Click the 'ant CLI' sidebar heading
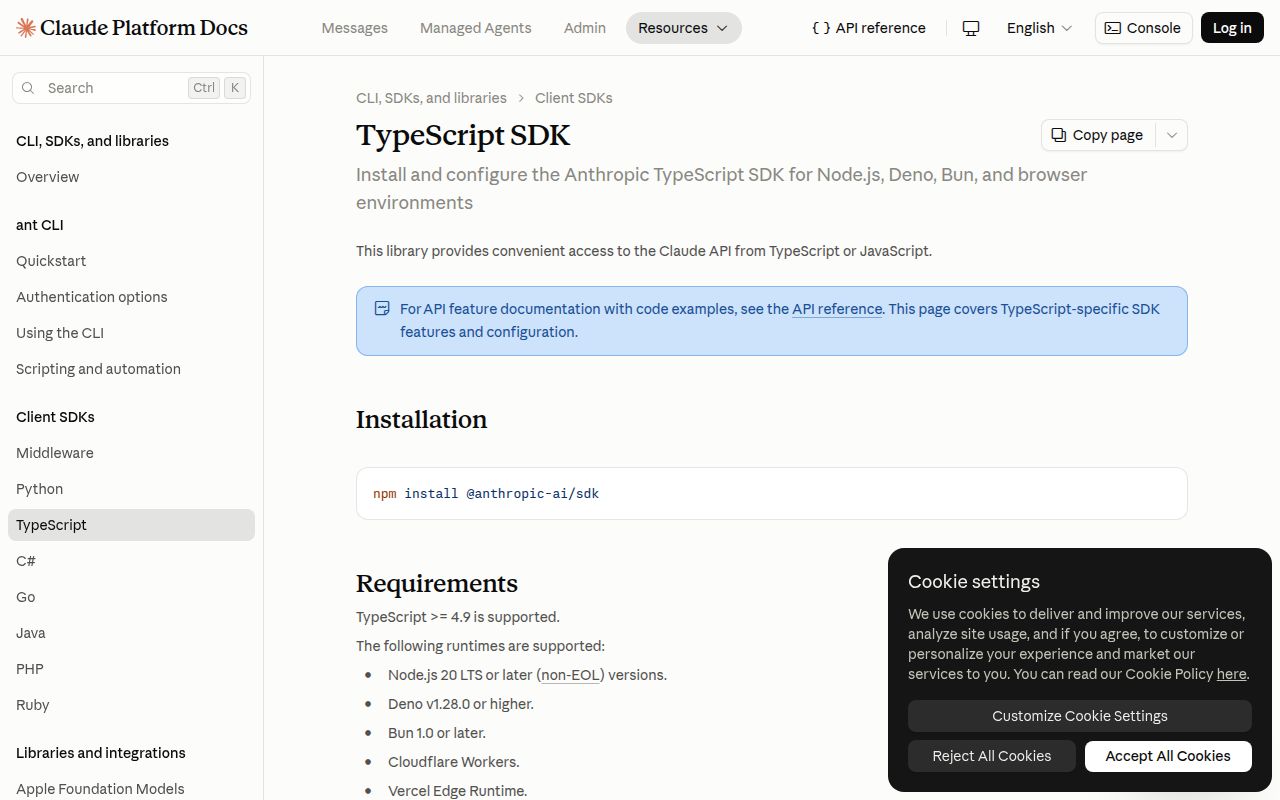1280x800 pixels. 40,225
